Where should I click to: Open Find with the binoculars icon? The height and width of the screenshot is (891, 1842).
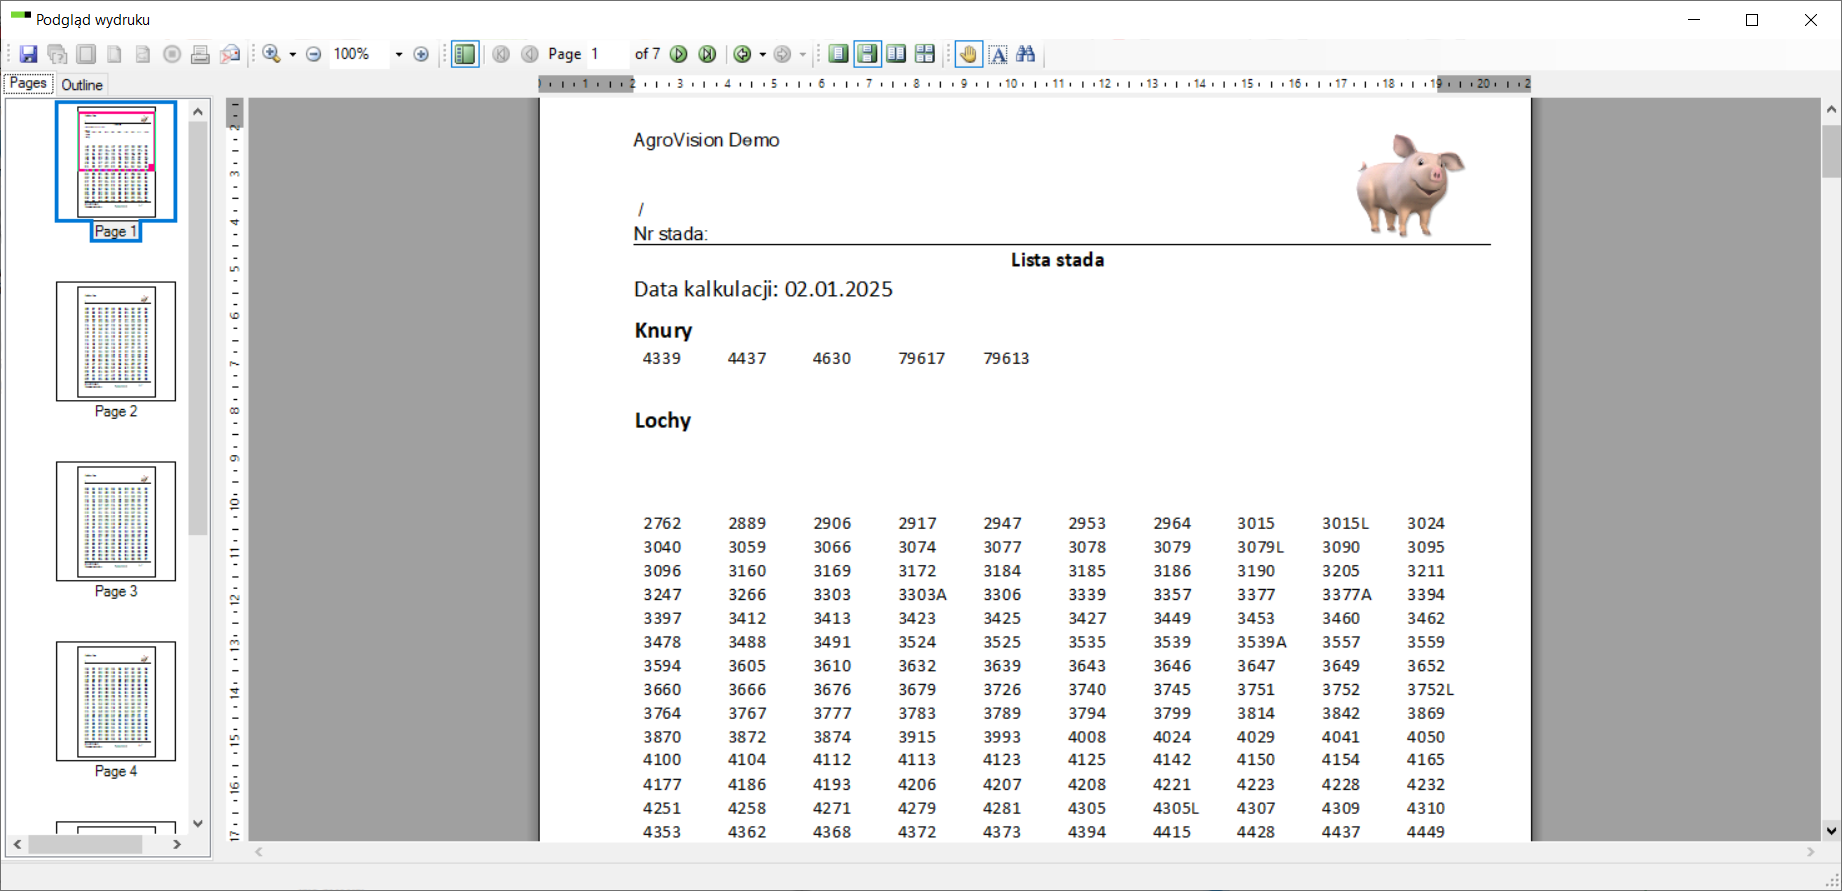1026,54
